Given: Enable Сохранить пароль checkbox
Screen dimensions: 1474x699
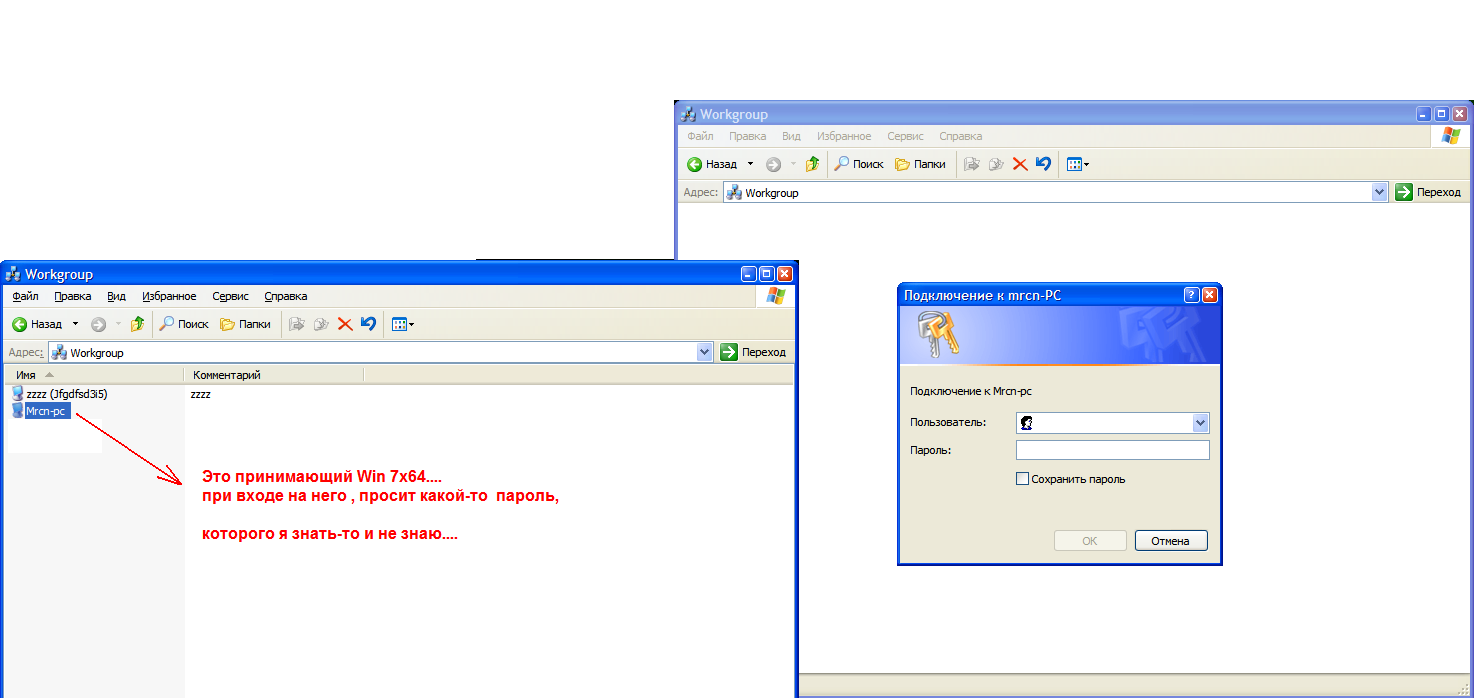Looking at the screenshot, I should 1022,479.
